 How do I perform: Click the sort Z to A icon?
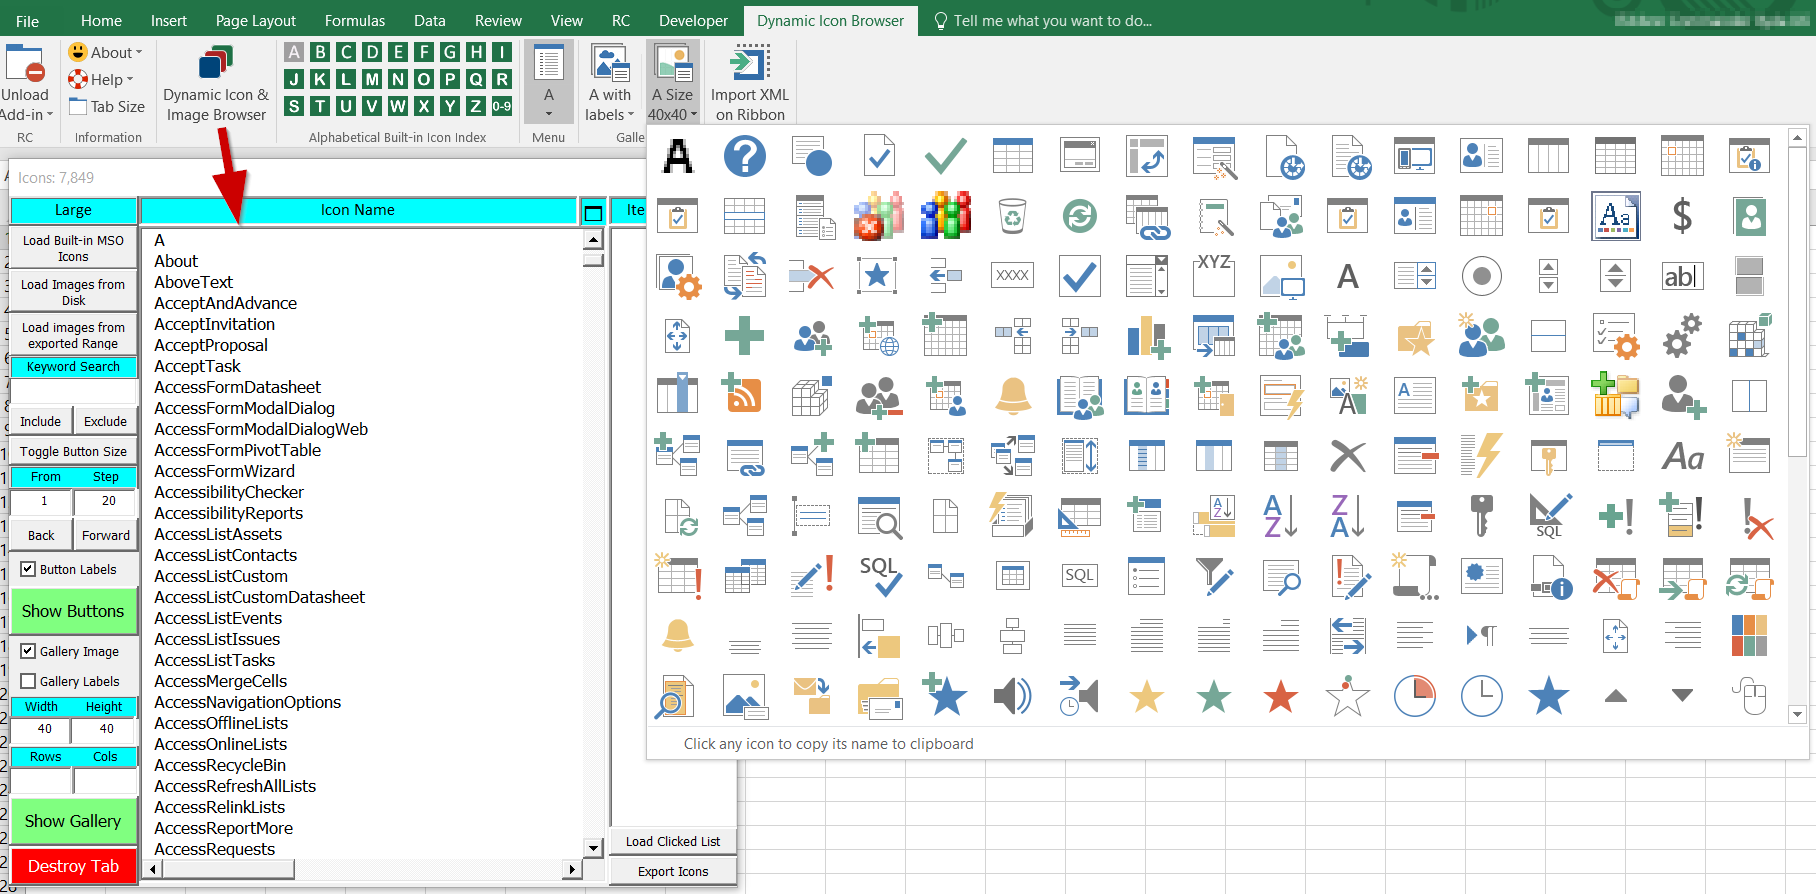point(1348,516)
